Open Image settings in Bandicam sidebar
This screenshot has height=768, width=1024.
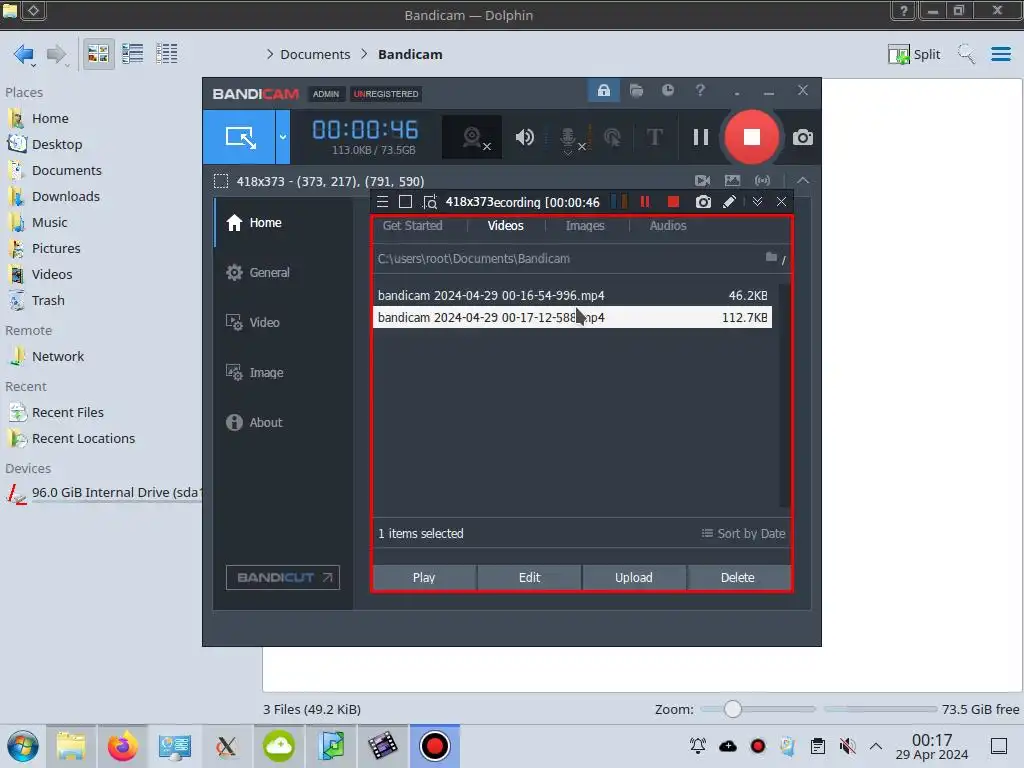coord(283,372)
